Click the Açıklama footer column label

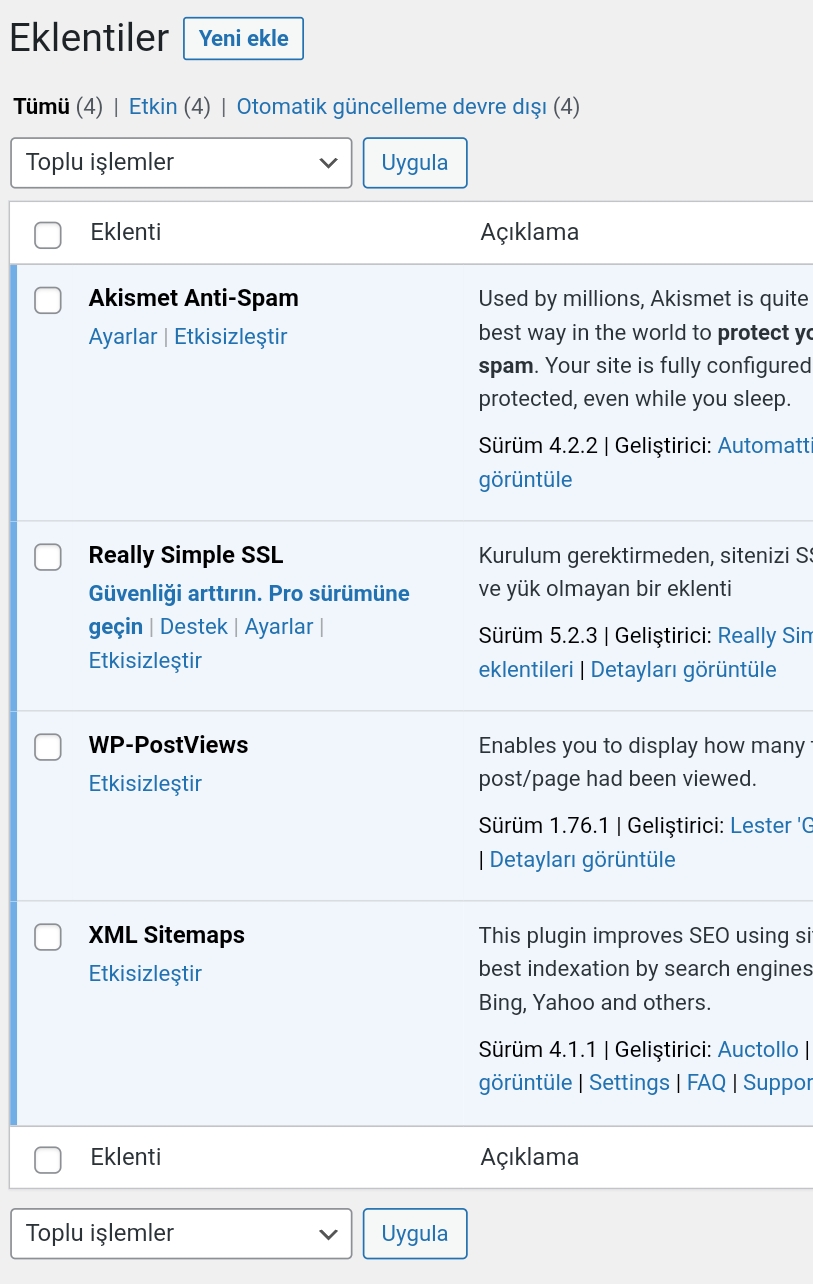coord(530,1157)
